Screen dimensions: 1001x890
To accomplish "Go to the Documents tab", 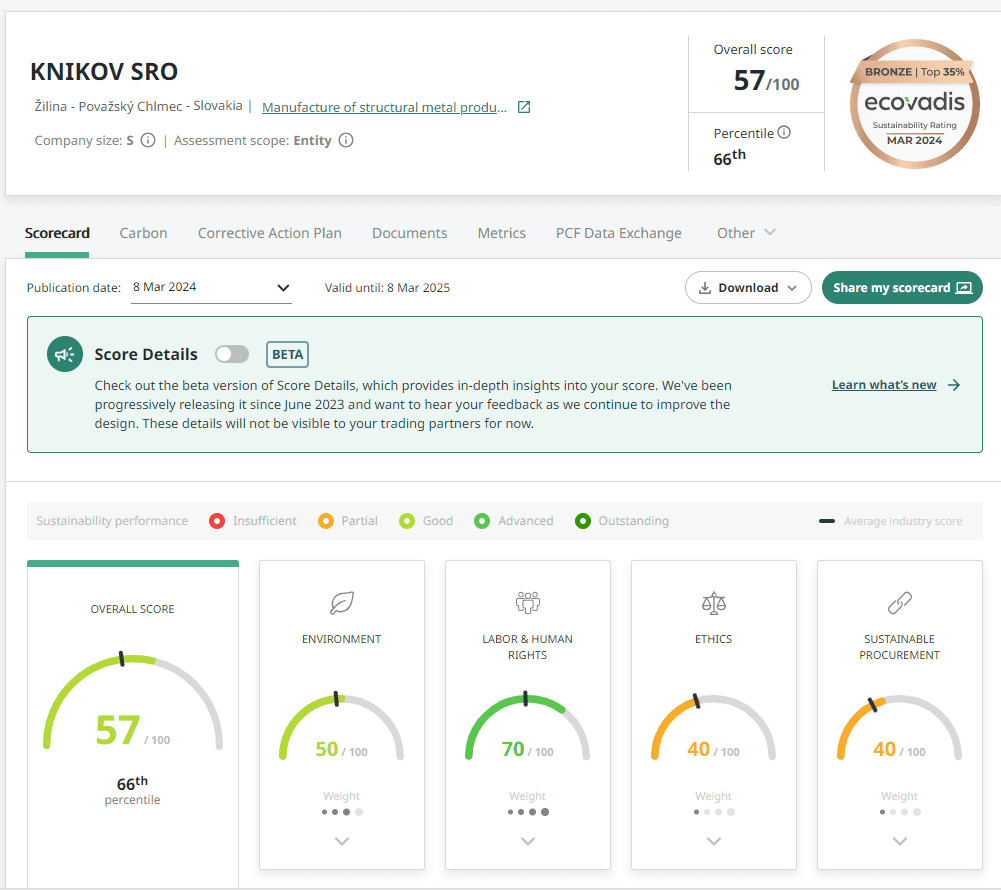I will [409, 233].
